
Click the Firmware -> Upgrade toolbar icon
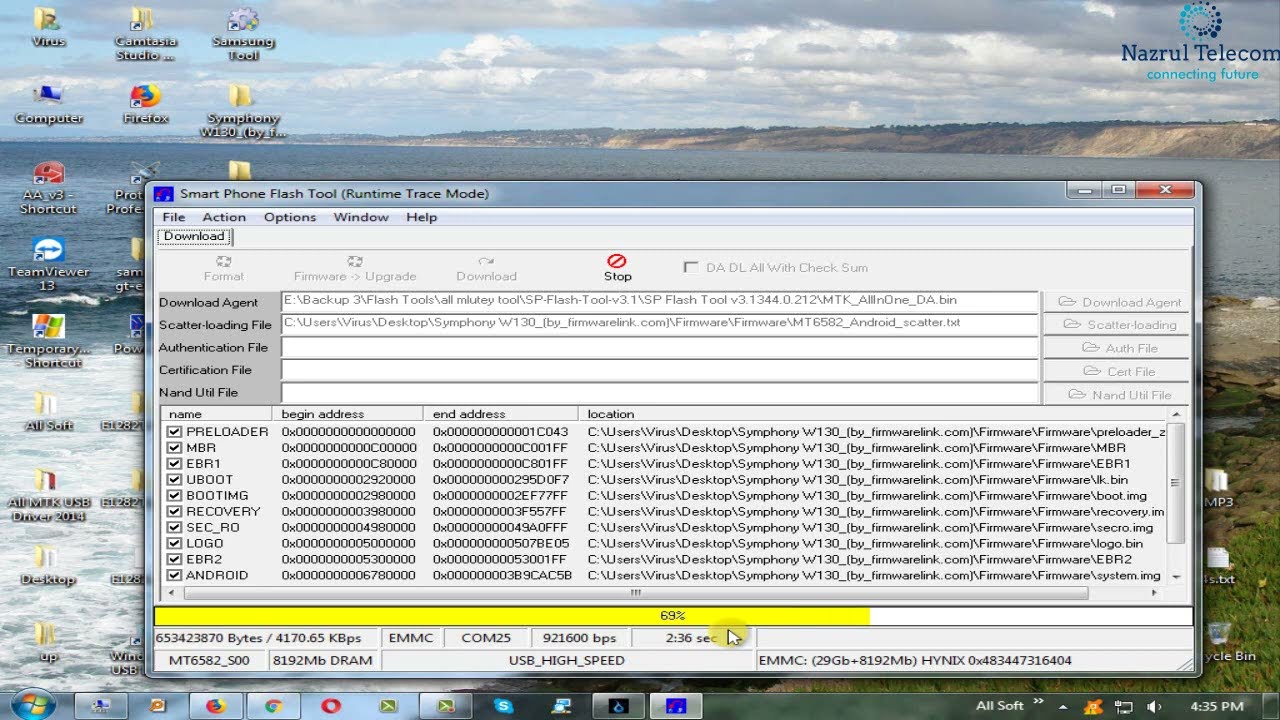[355, 261]
